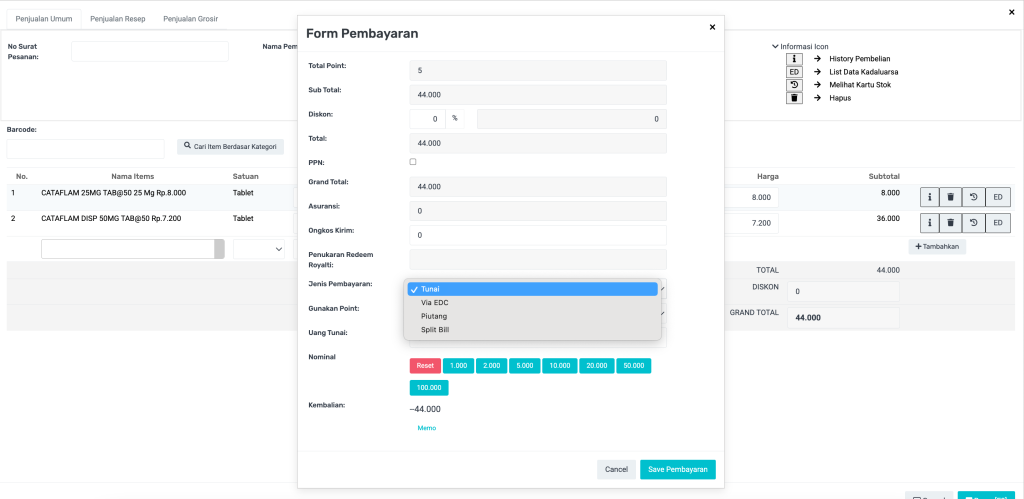Click info icon for CATAFLAM 25MG row
Screen dimensions: 1024x499
tap(930, 197)
